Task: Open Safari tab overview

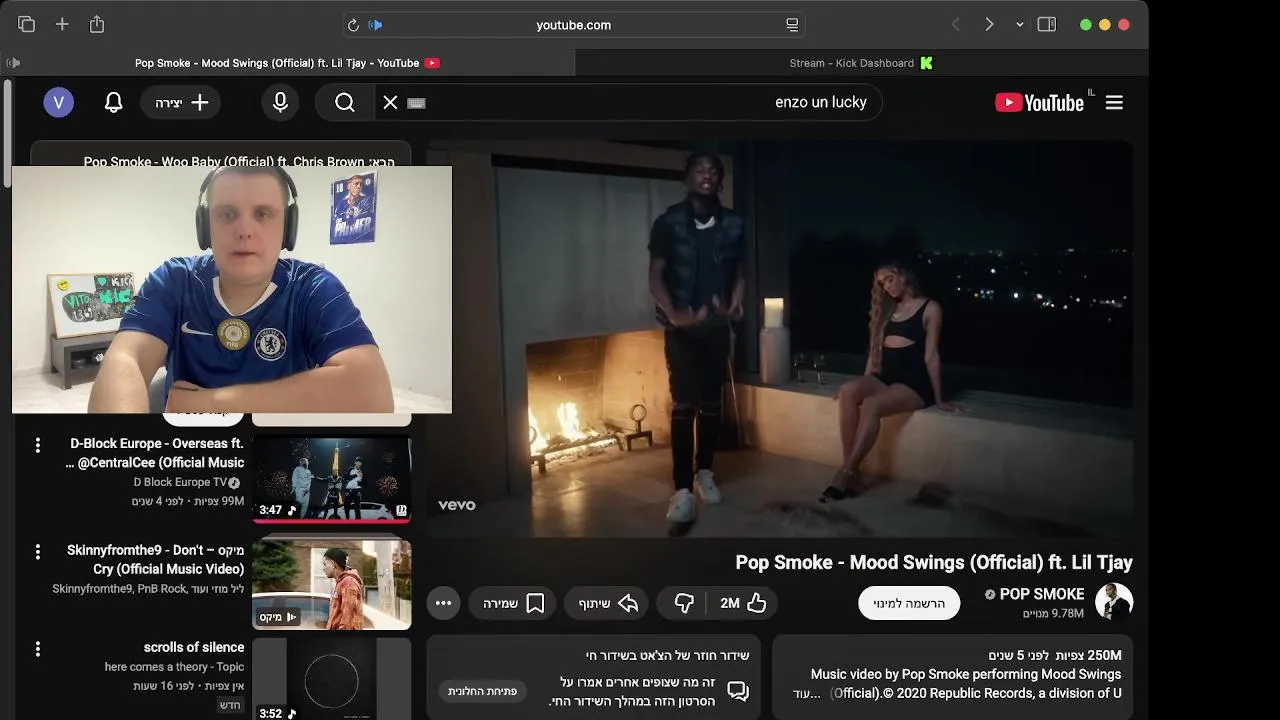Action: pos(27,25)
